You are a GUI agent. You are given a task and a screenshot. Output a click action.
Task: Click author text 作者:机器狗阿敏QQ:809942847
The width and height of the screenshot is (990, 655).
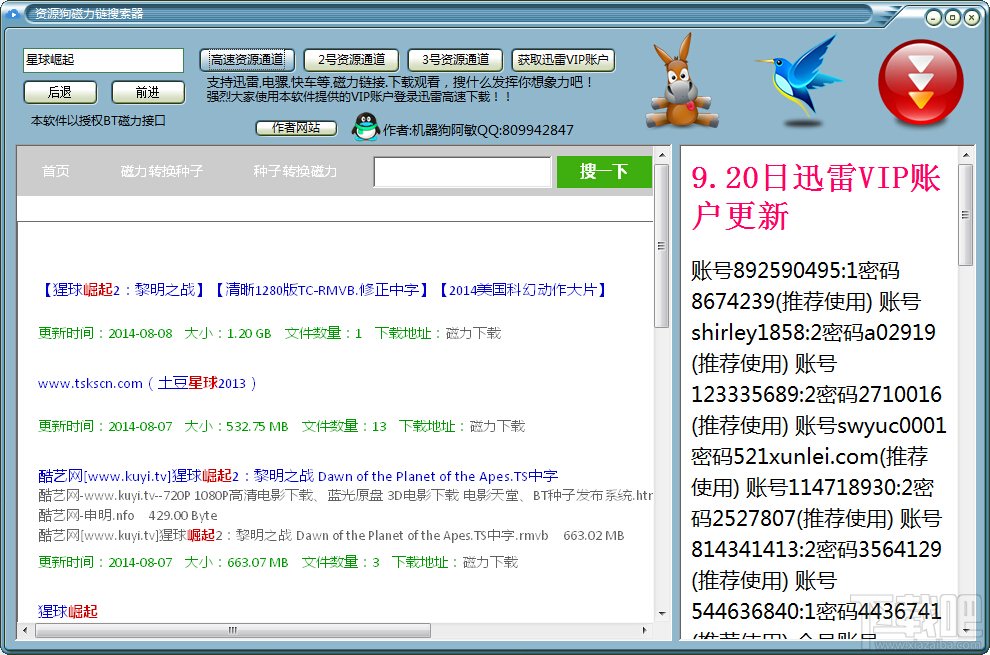pos(479,130)
